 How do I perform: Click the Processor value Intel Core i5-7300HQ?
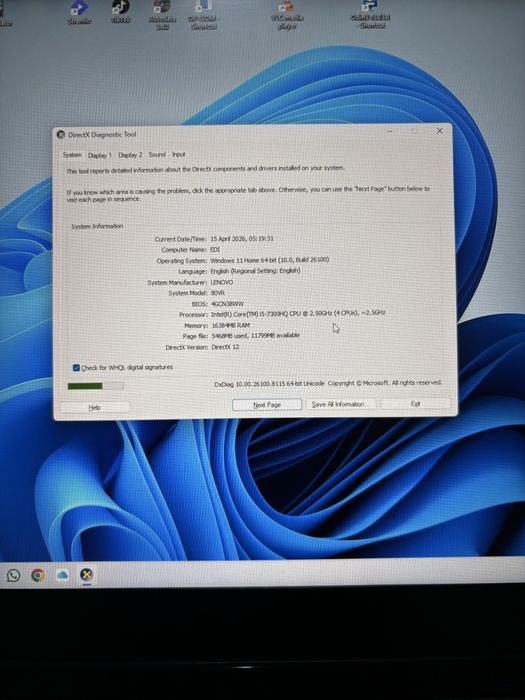tap(298, 313)
